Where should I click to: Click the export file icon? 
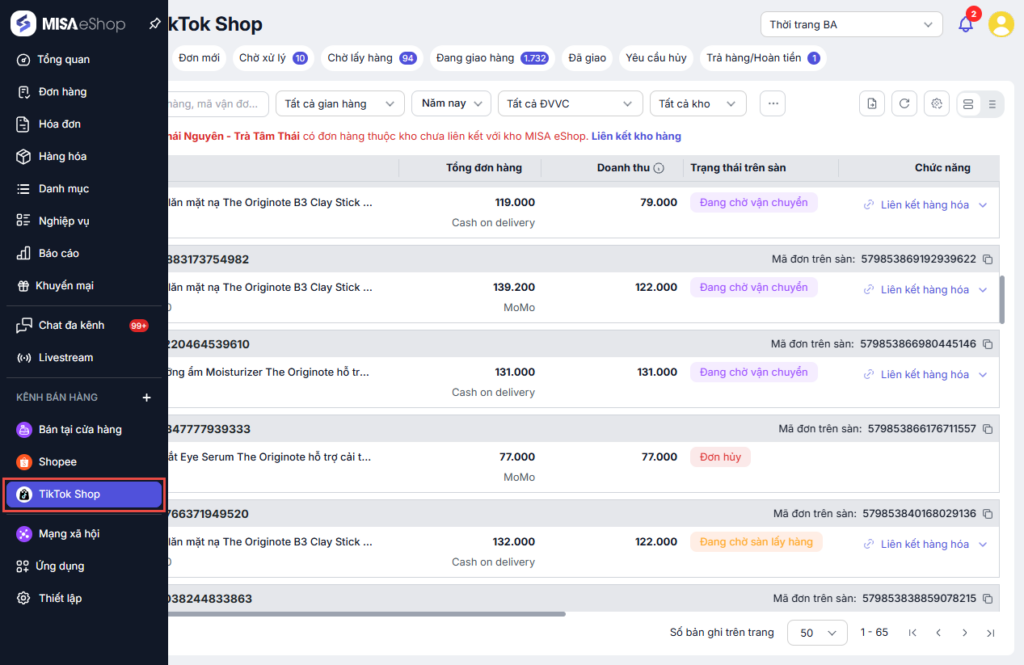click(x=872, y=103)
